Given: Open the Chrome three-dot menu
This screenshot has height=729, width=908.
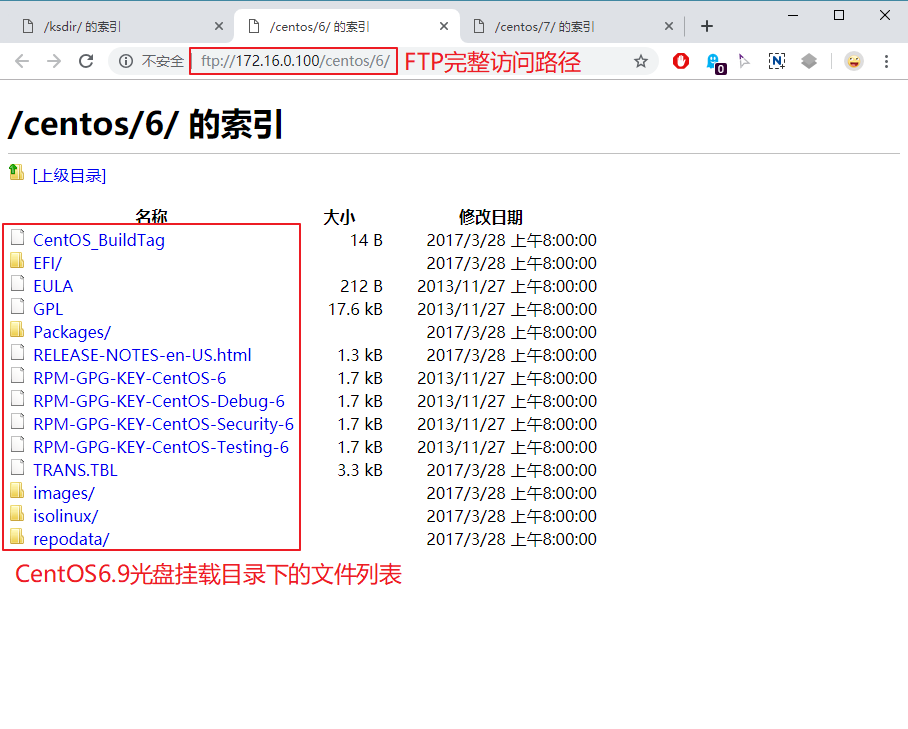Looking at the screenshot, I should (x=886, y=61).
